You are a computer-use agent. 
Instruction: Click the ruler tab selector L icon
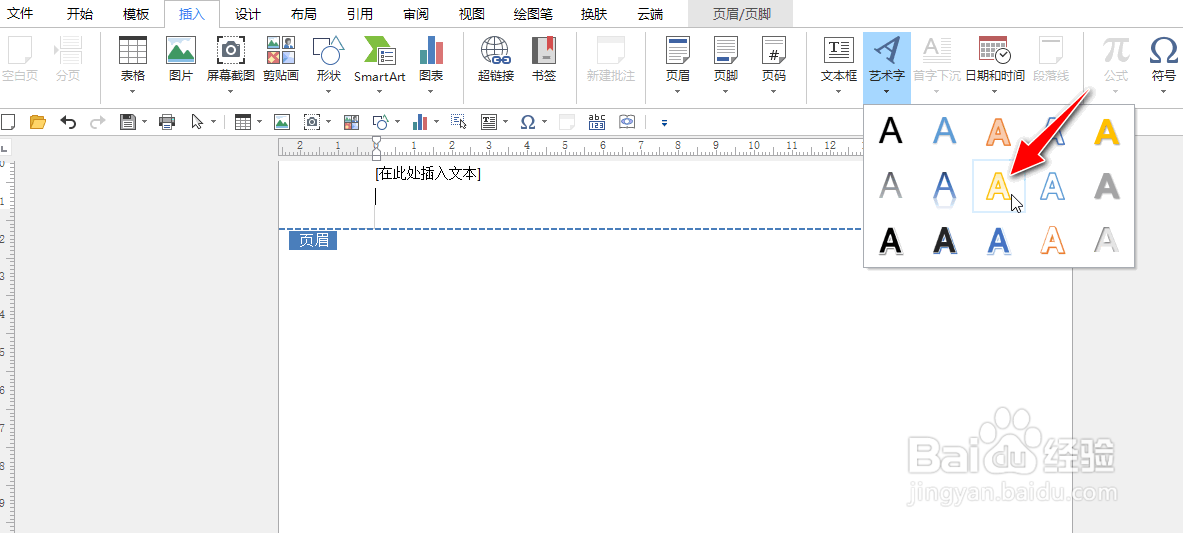click(4, 149)
